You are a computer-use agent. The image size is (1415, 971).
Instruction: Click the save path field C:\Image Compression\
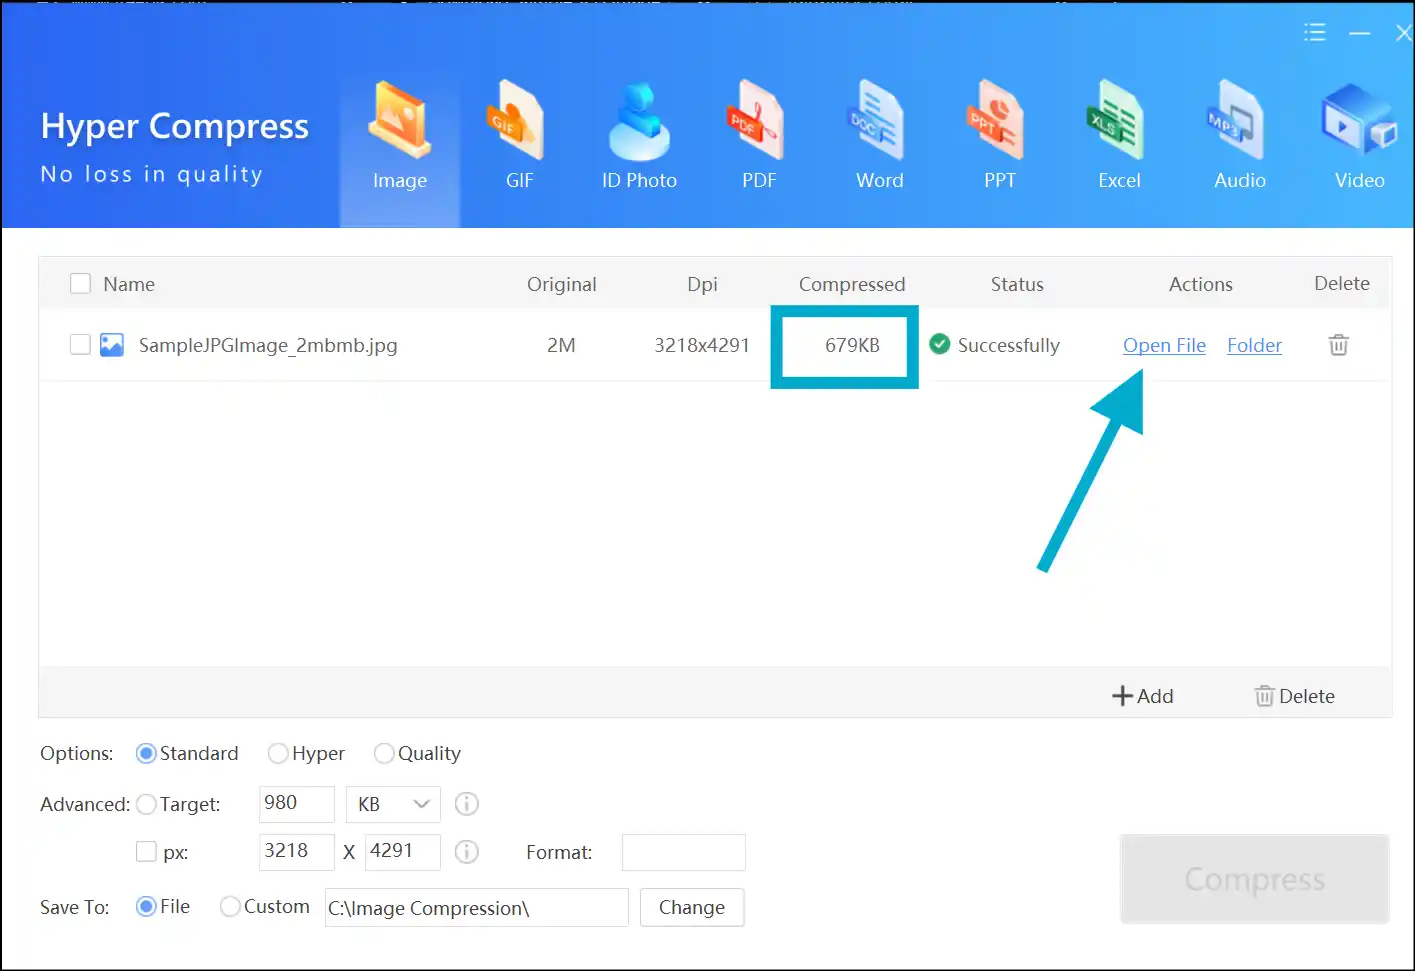(477, 907)
